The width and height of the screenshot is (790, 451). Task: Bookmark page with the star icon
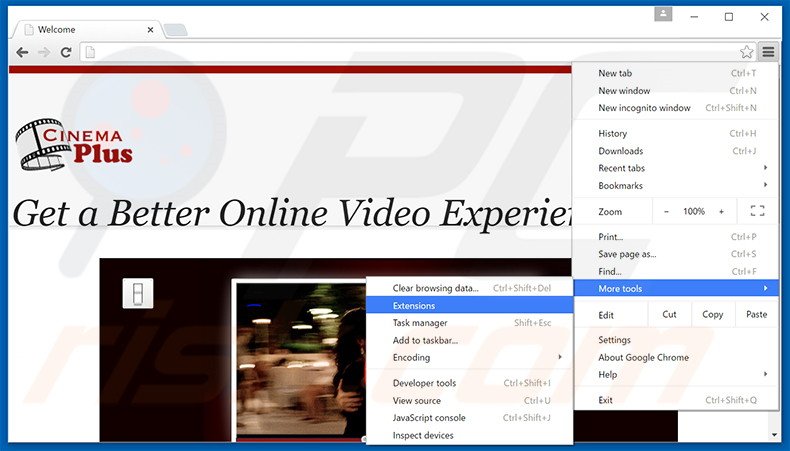point(746,52)
